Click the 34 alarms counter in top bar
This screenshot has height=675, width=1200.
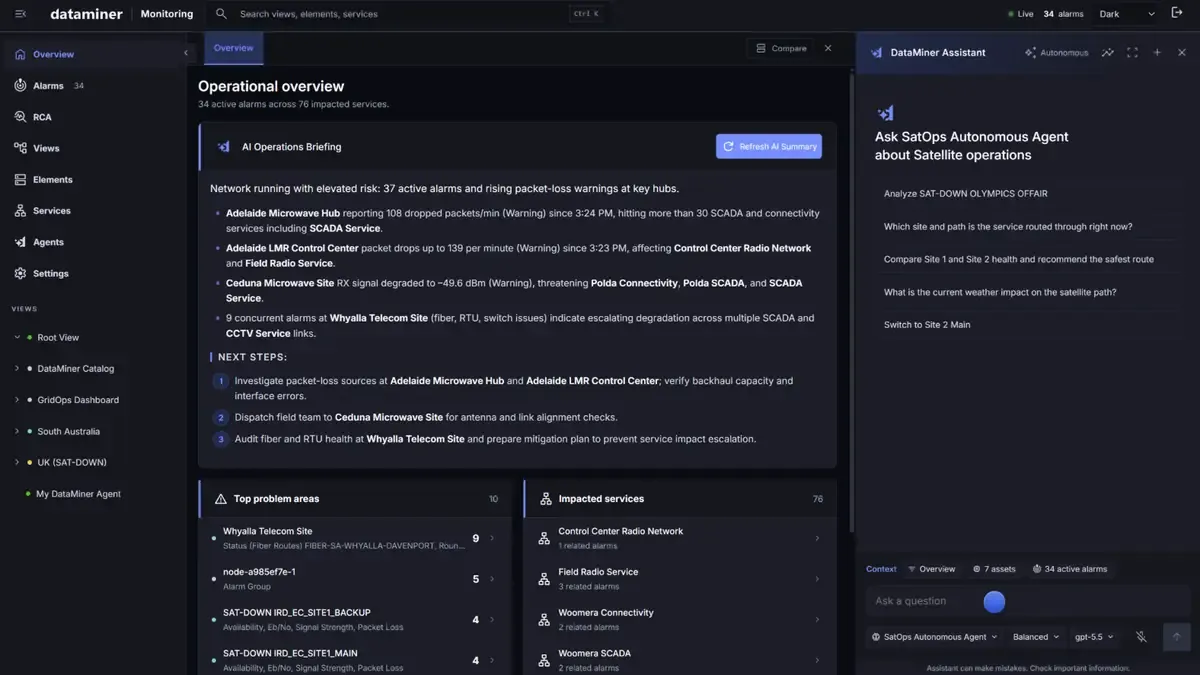click(1063, 14)
